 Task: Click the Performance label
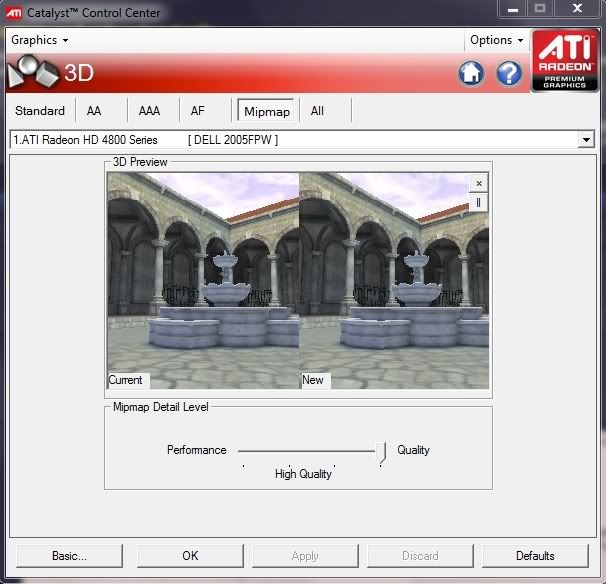tap(197, 450)
